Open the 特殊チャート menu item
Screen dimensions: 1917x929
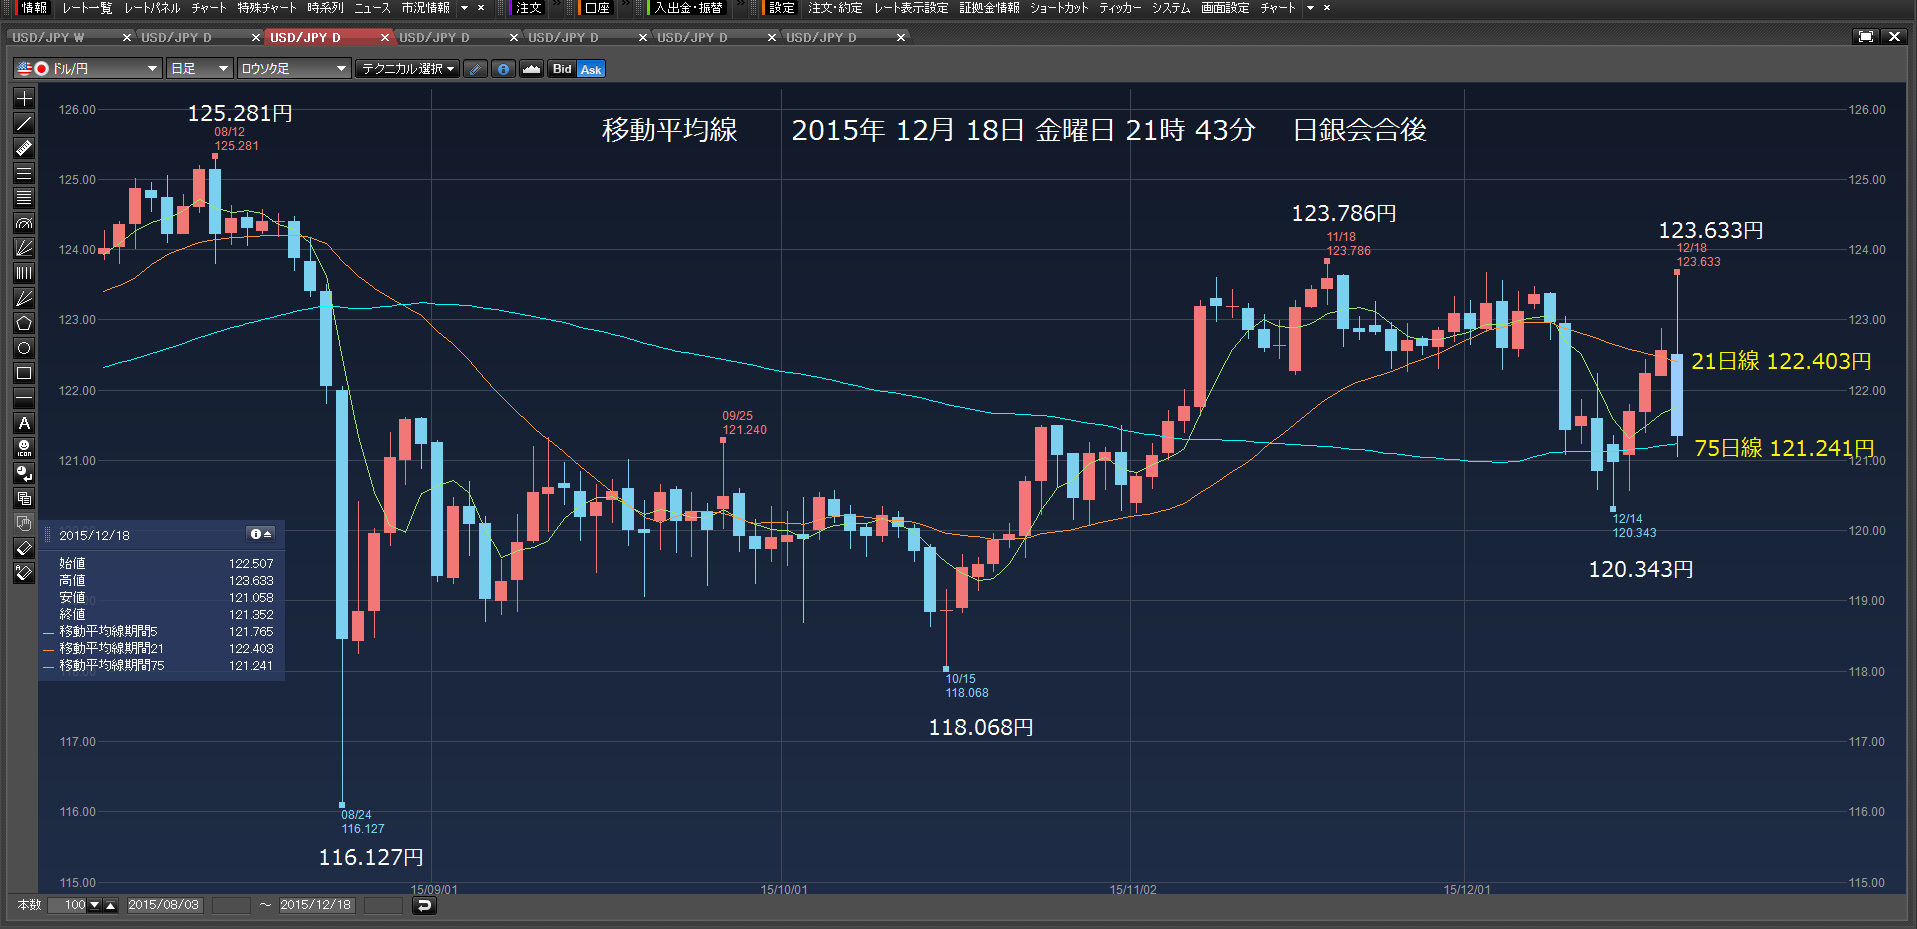[267, 8]
